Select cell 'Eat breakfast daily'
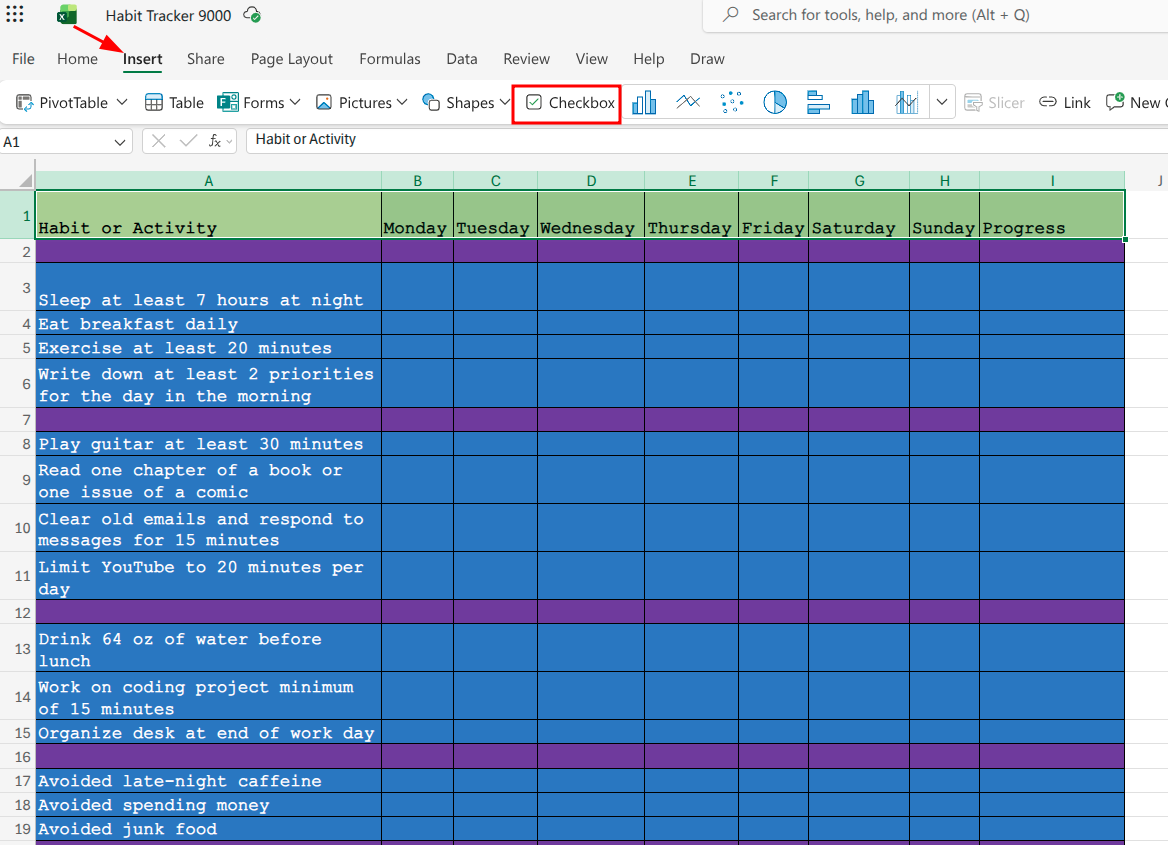Screen dimensions: 1168x845 (x=209, y=323)
